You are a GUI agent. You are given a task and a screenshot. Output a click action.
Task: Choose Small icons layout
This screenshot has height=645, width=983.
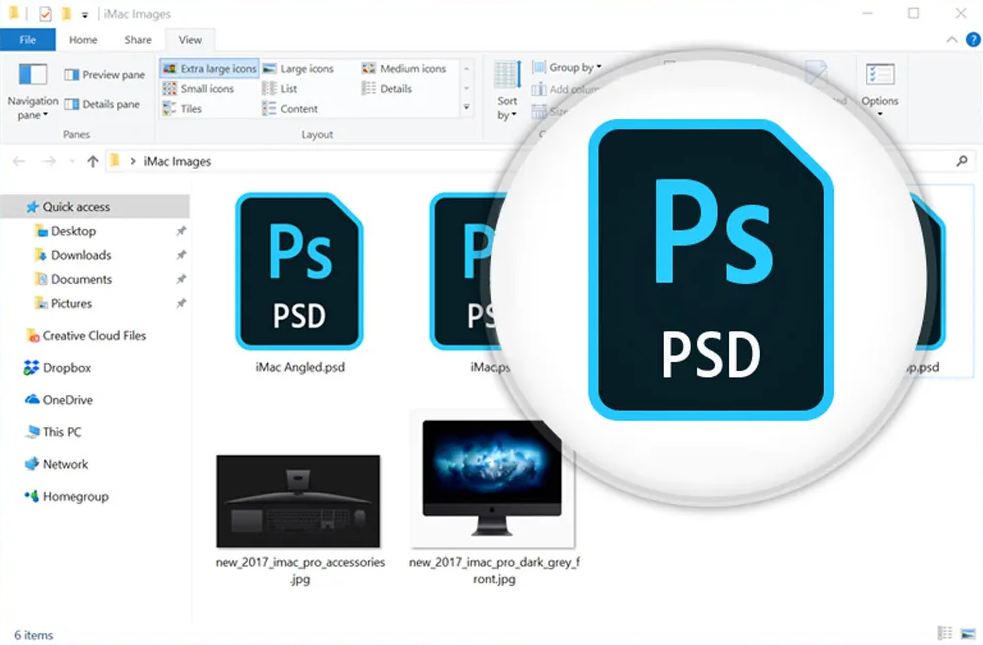[x=198, y=88]
